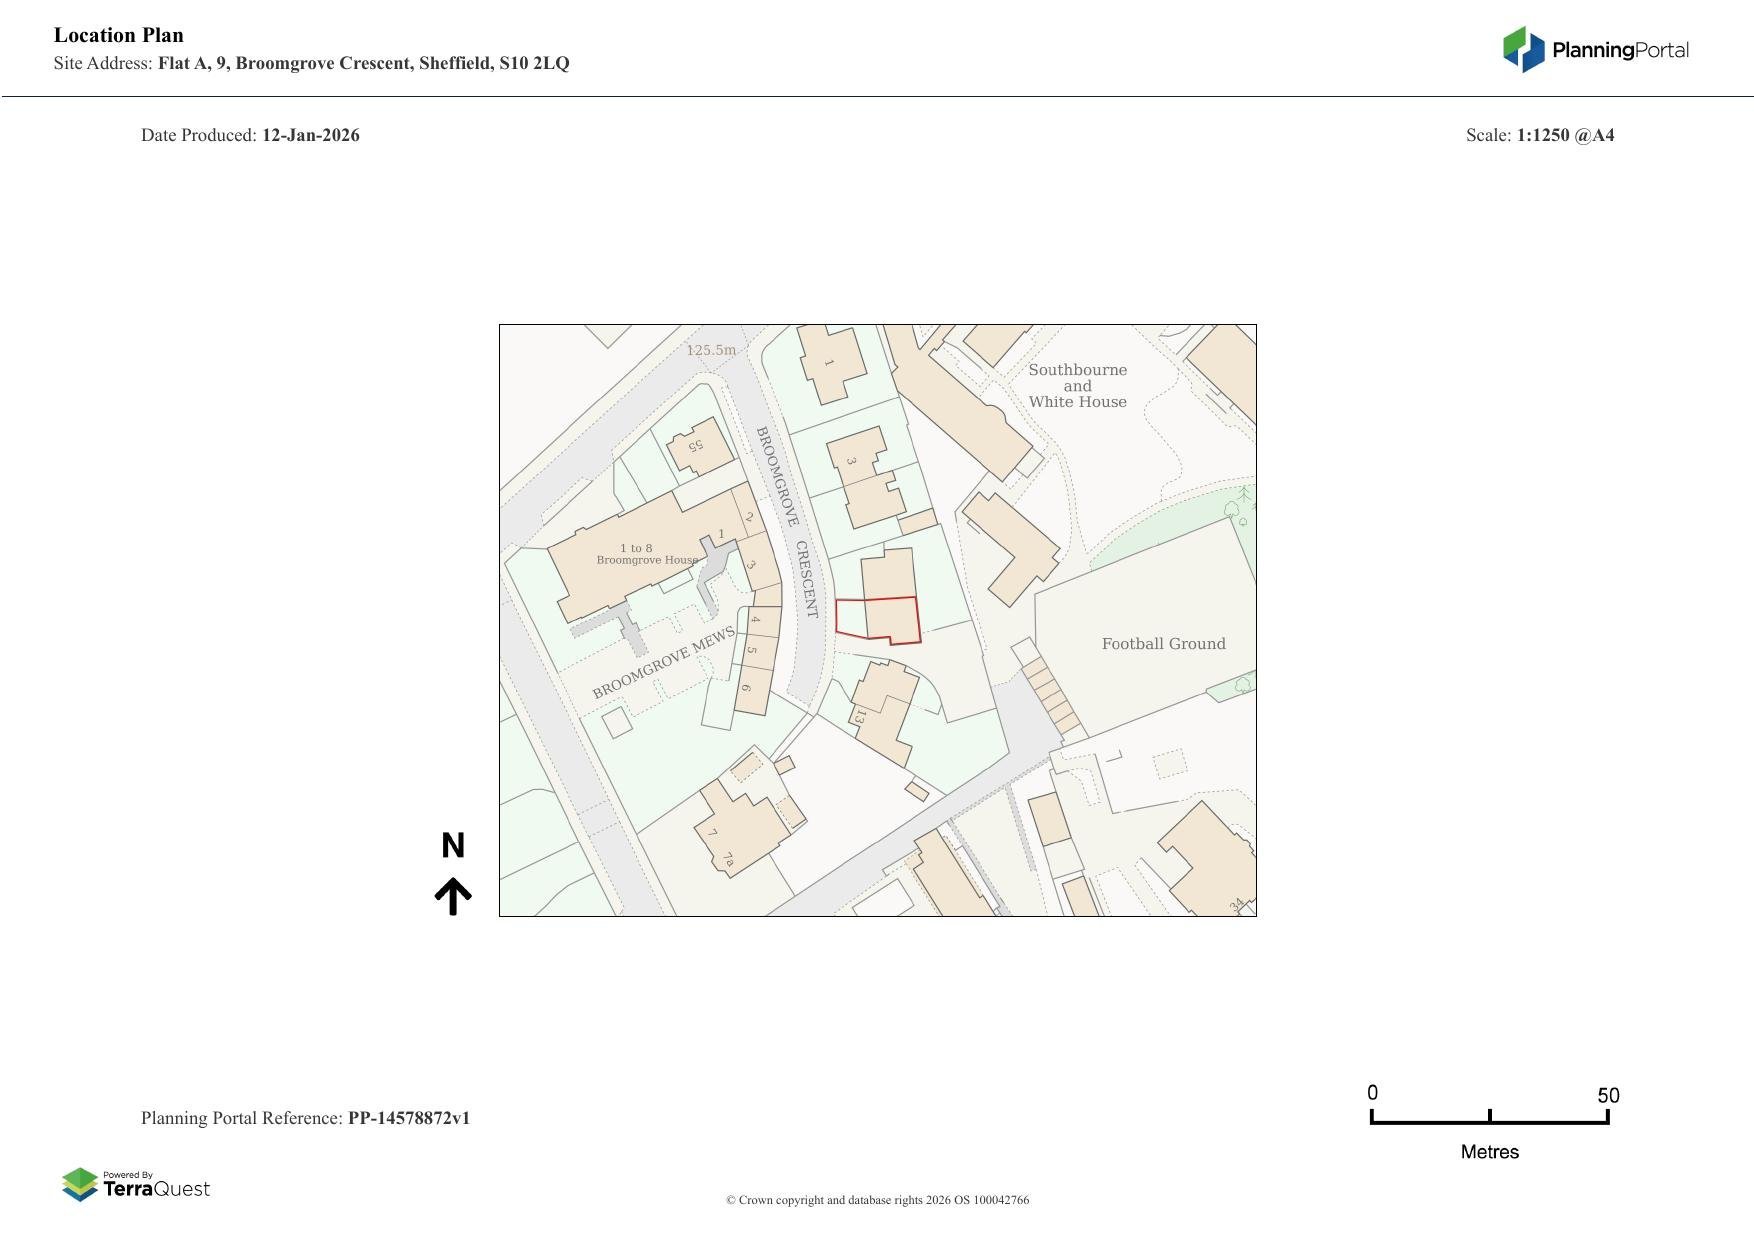Viewport: 1754px width, 1241px height.
Task: Click the north arrow symbol
Action: point(453,896)
